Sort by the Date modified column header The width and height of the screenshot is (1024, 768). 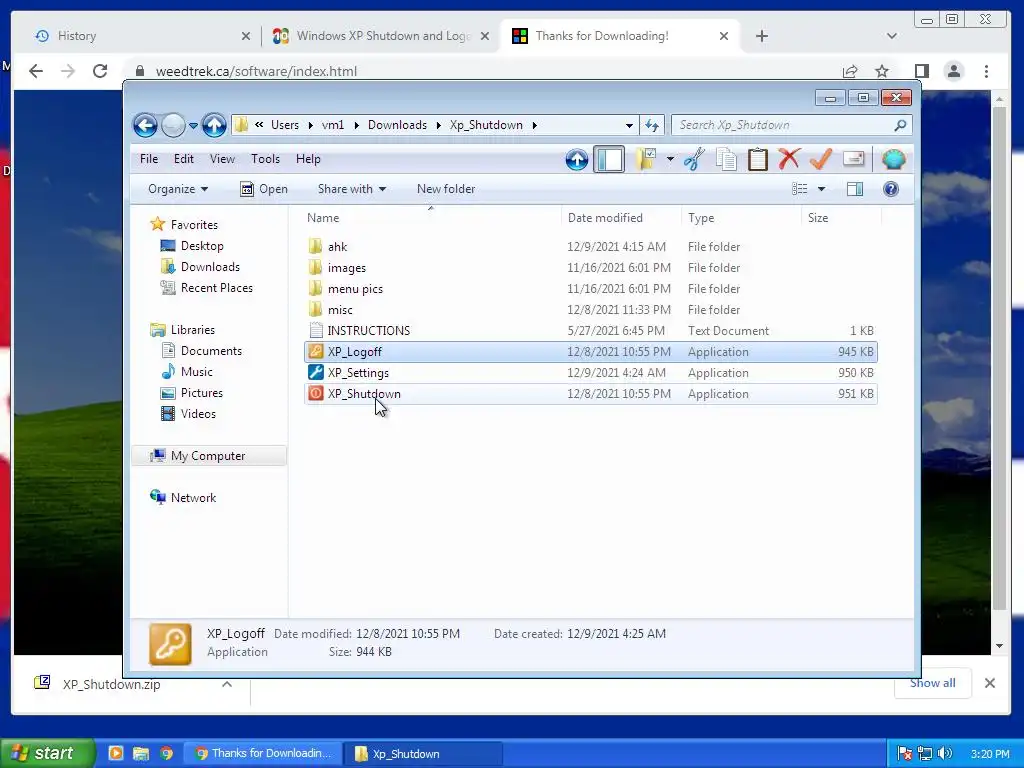click(x=621, y=217)
